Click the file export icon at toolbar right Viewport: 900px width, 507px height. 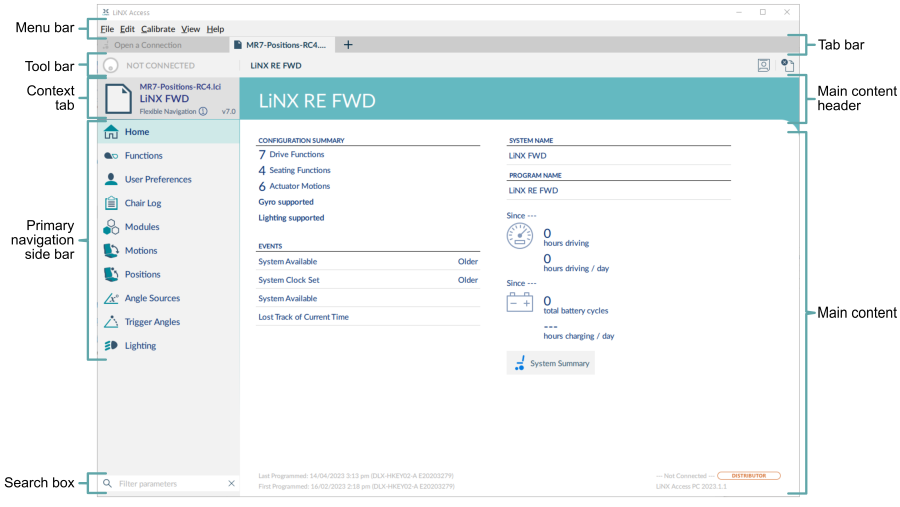788,65
